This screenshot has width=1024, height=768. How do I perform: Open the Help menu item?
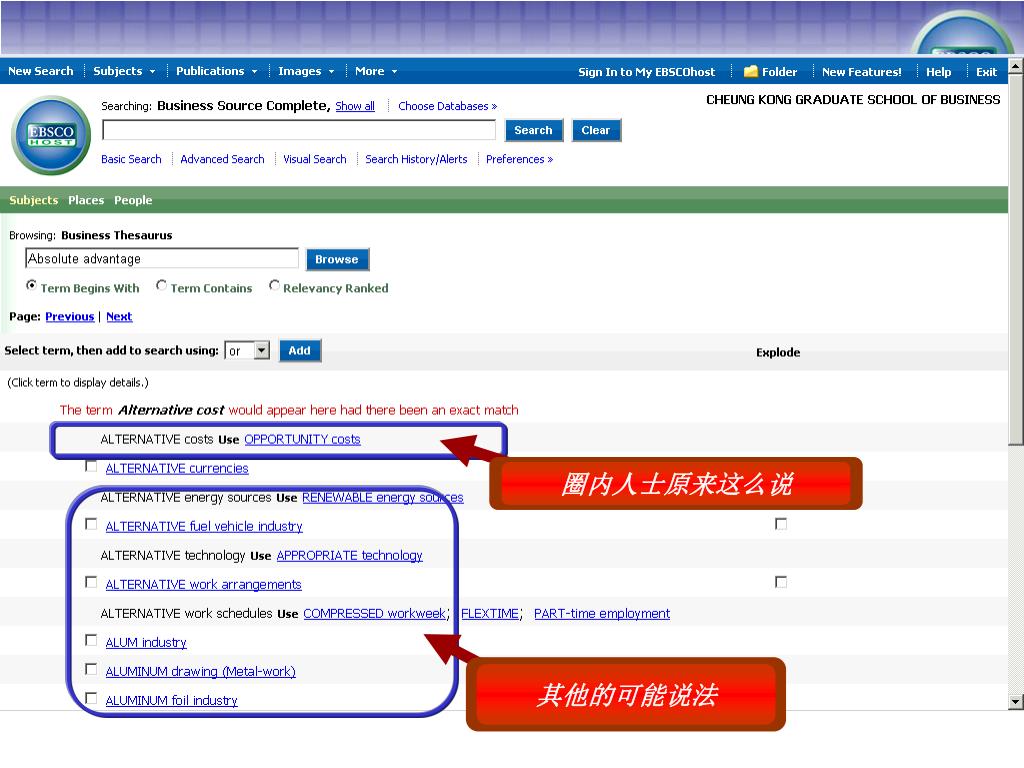pos(938,72)
